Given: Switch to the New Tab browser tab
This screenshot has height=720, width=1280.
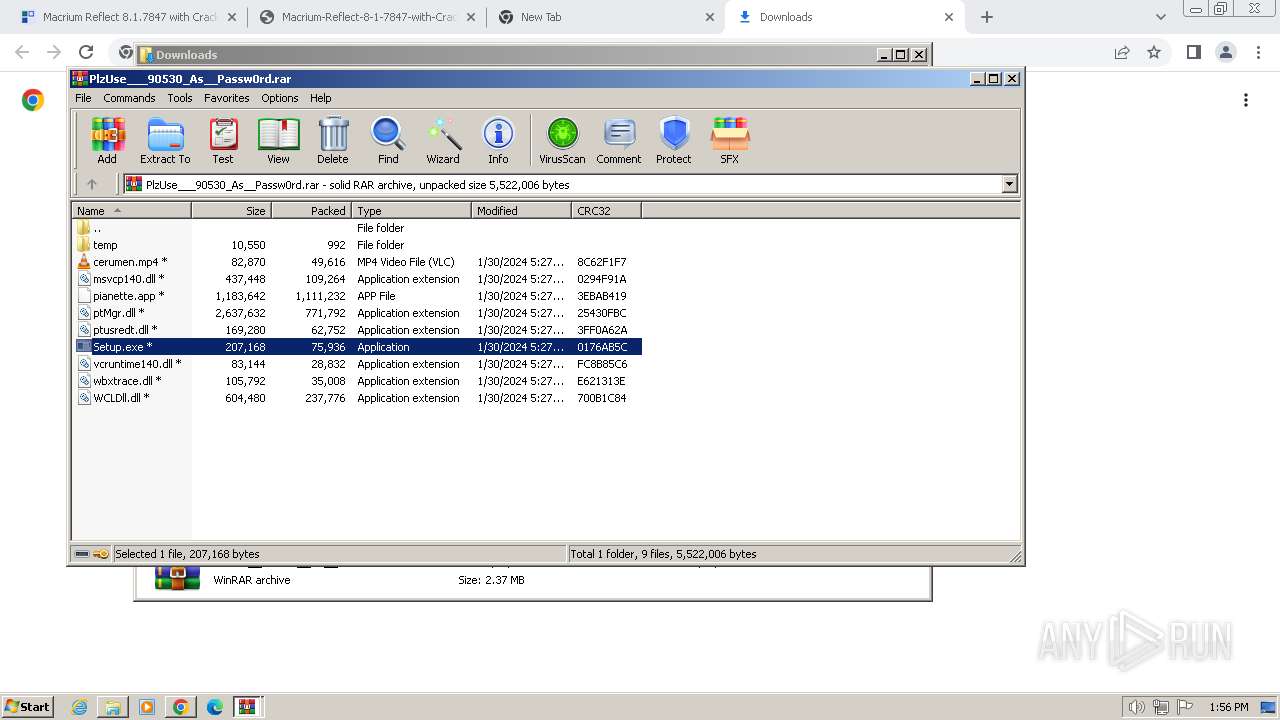Looking at the screenshot, I should (606, 17).
